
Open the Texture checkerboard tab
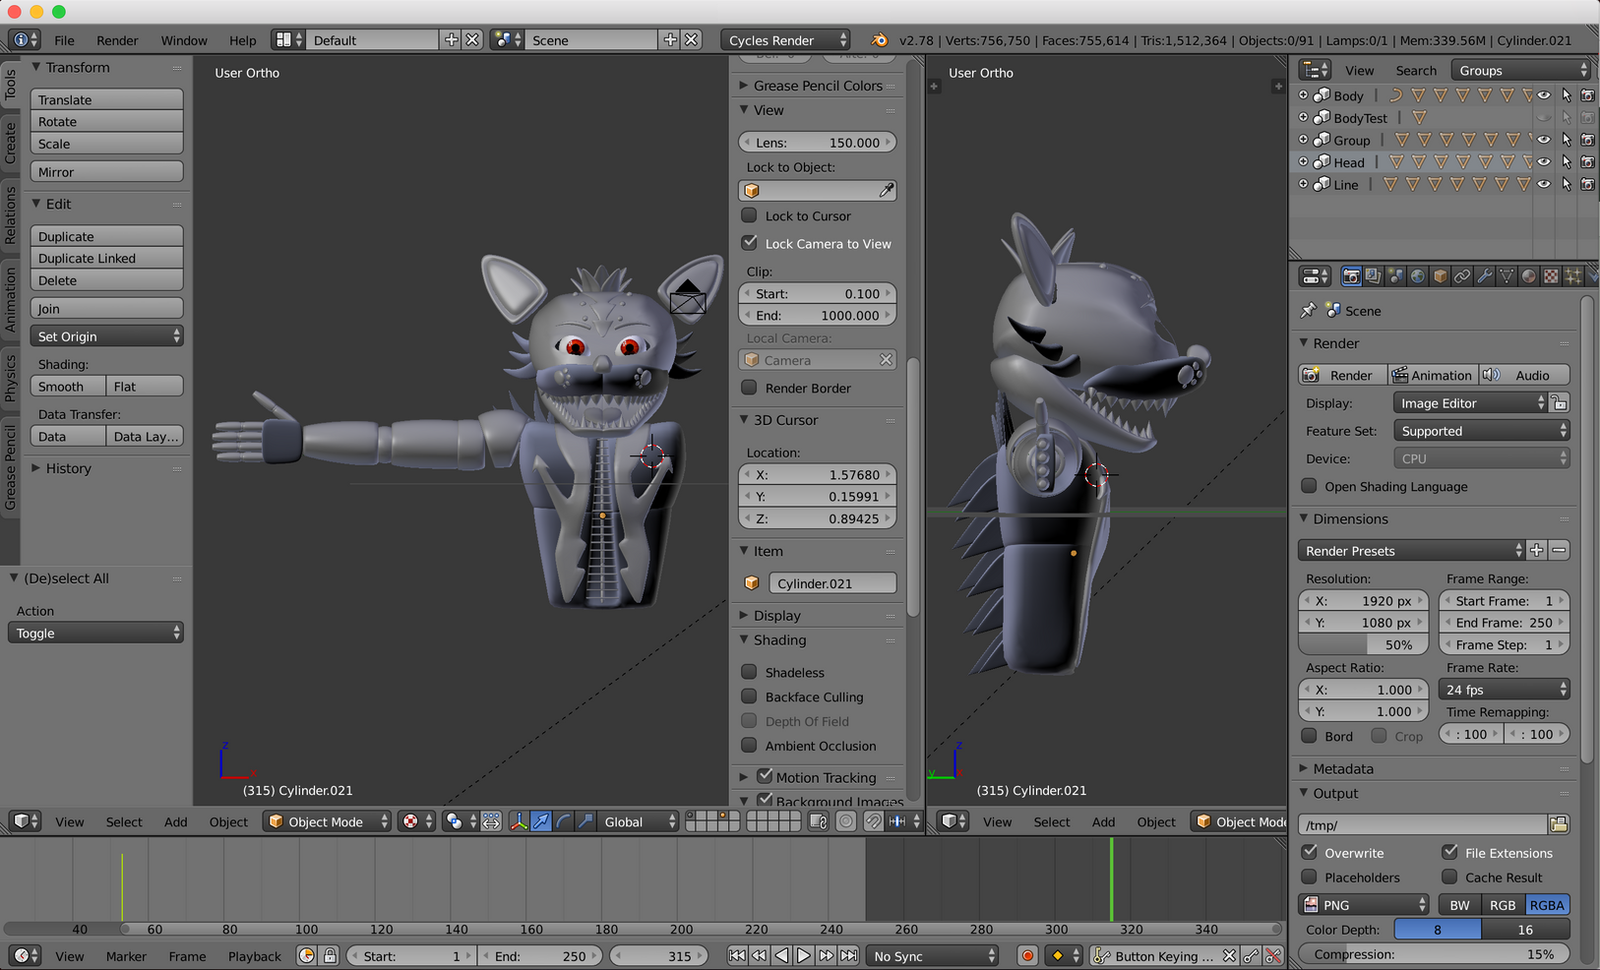(1550, 276)
